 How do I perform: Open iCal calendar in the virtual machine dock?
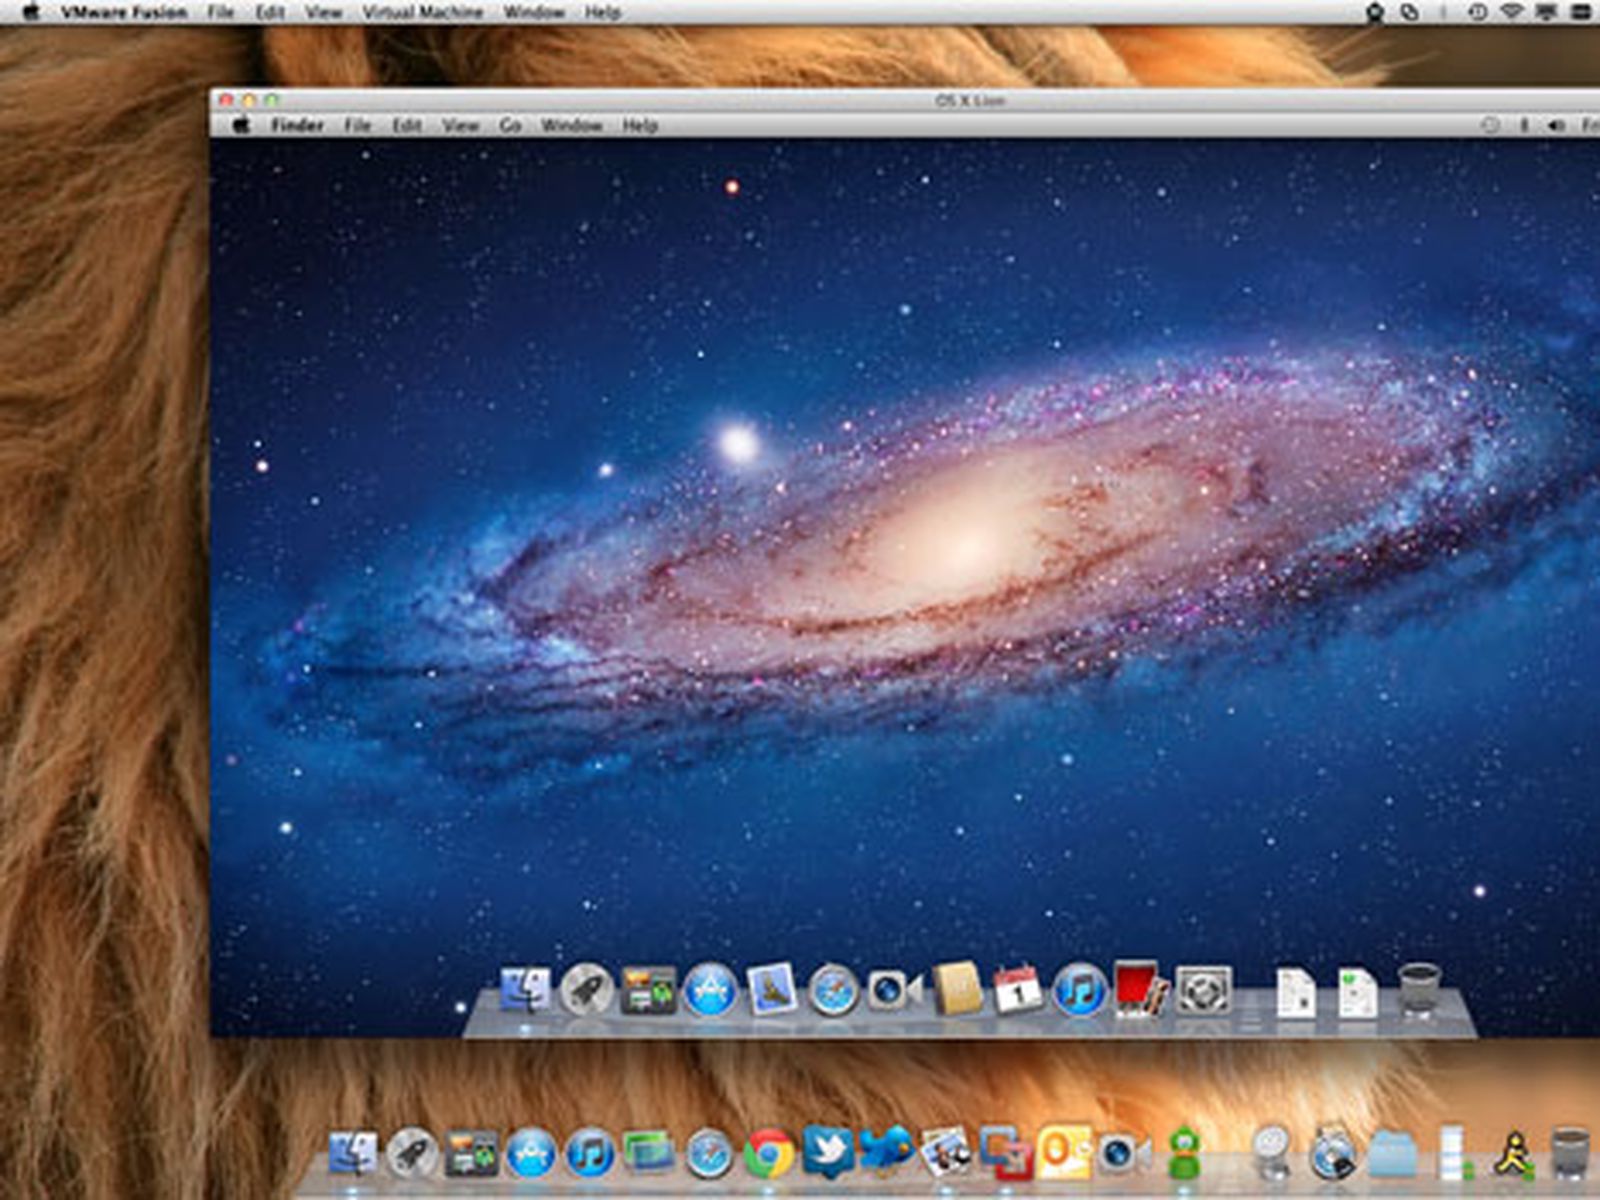coord(1017,990)
